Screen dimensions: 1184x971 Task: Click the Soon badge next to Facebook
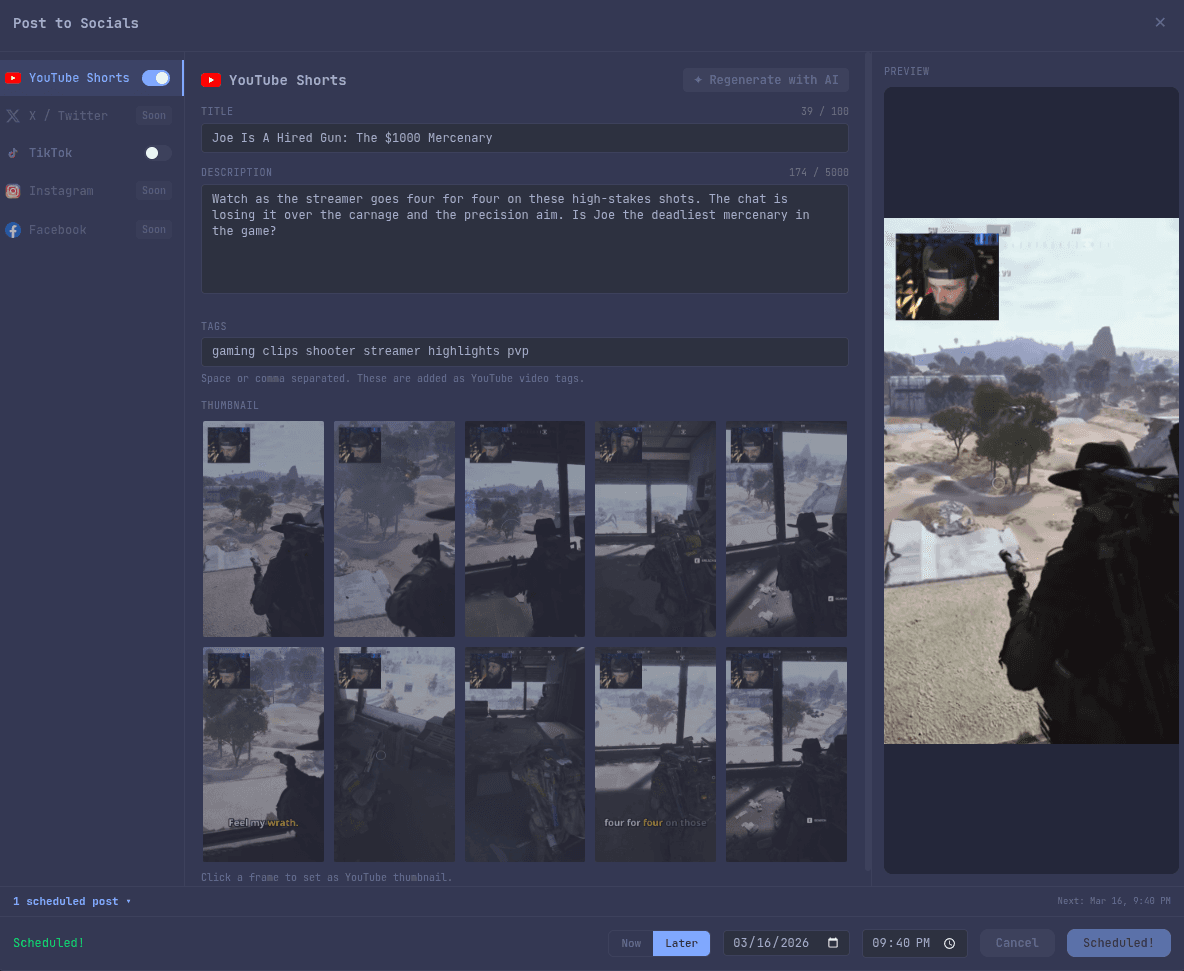point(154,230)
